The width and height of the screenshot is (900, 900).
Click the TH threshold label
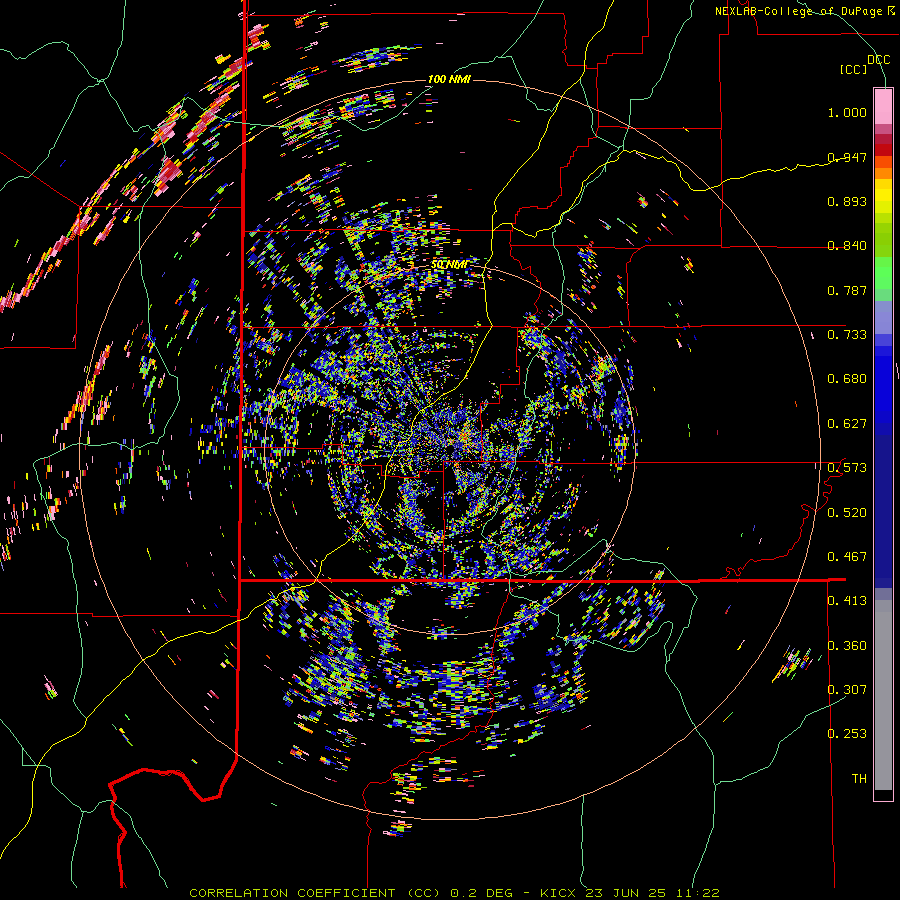(859, 779)
